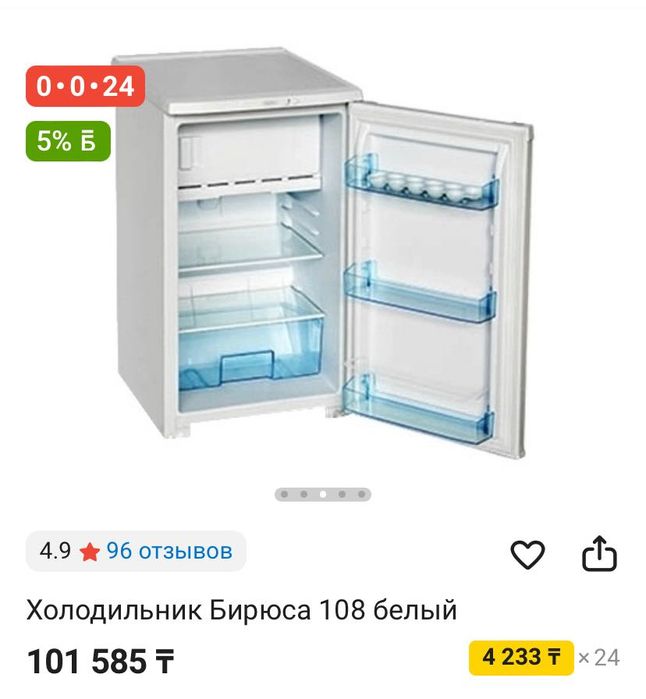Click the bottom door shelf in the photo
Image resolution: width=646 pixels, height=699 pixels.
418,409
